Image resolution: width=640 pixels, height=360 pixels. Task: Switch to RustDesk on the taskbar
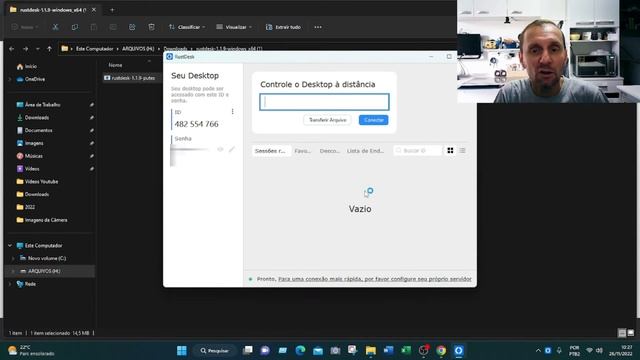point(459,350)
